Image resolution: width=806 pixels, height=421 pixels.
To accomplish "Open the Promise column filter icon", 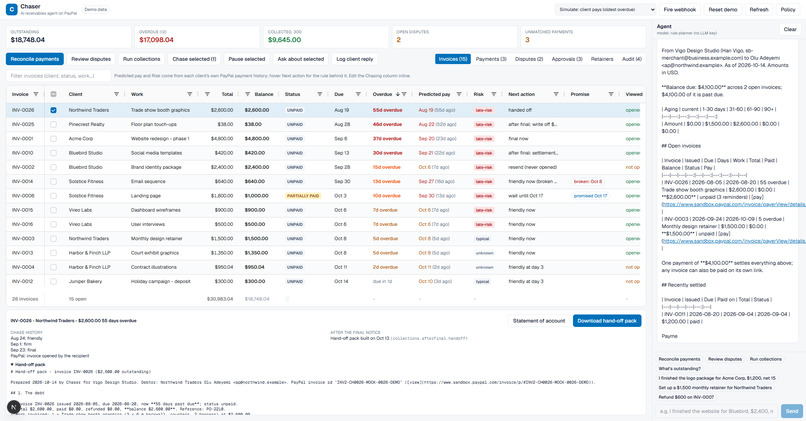I will pyautogui.click(x=611, y=94).
